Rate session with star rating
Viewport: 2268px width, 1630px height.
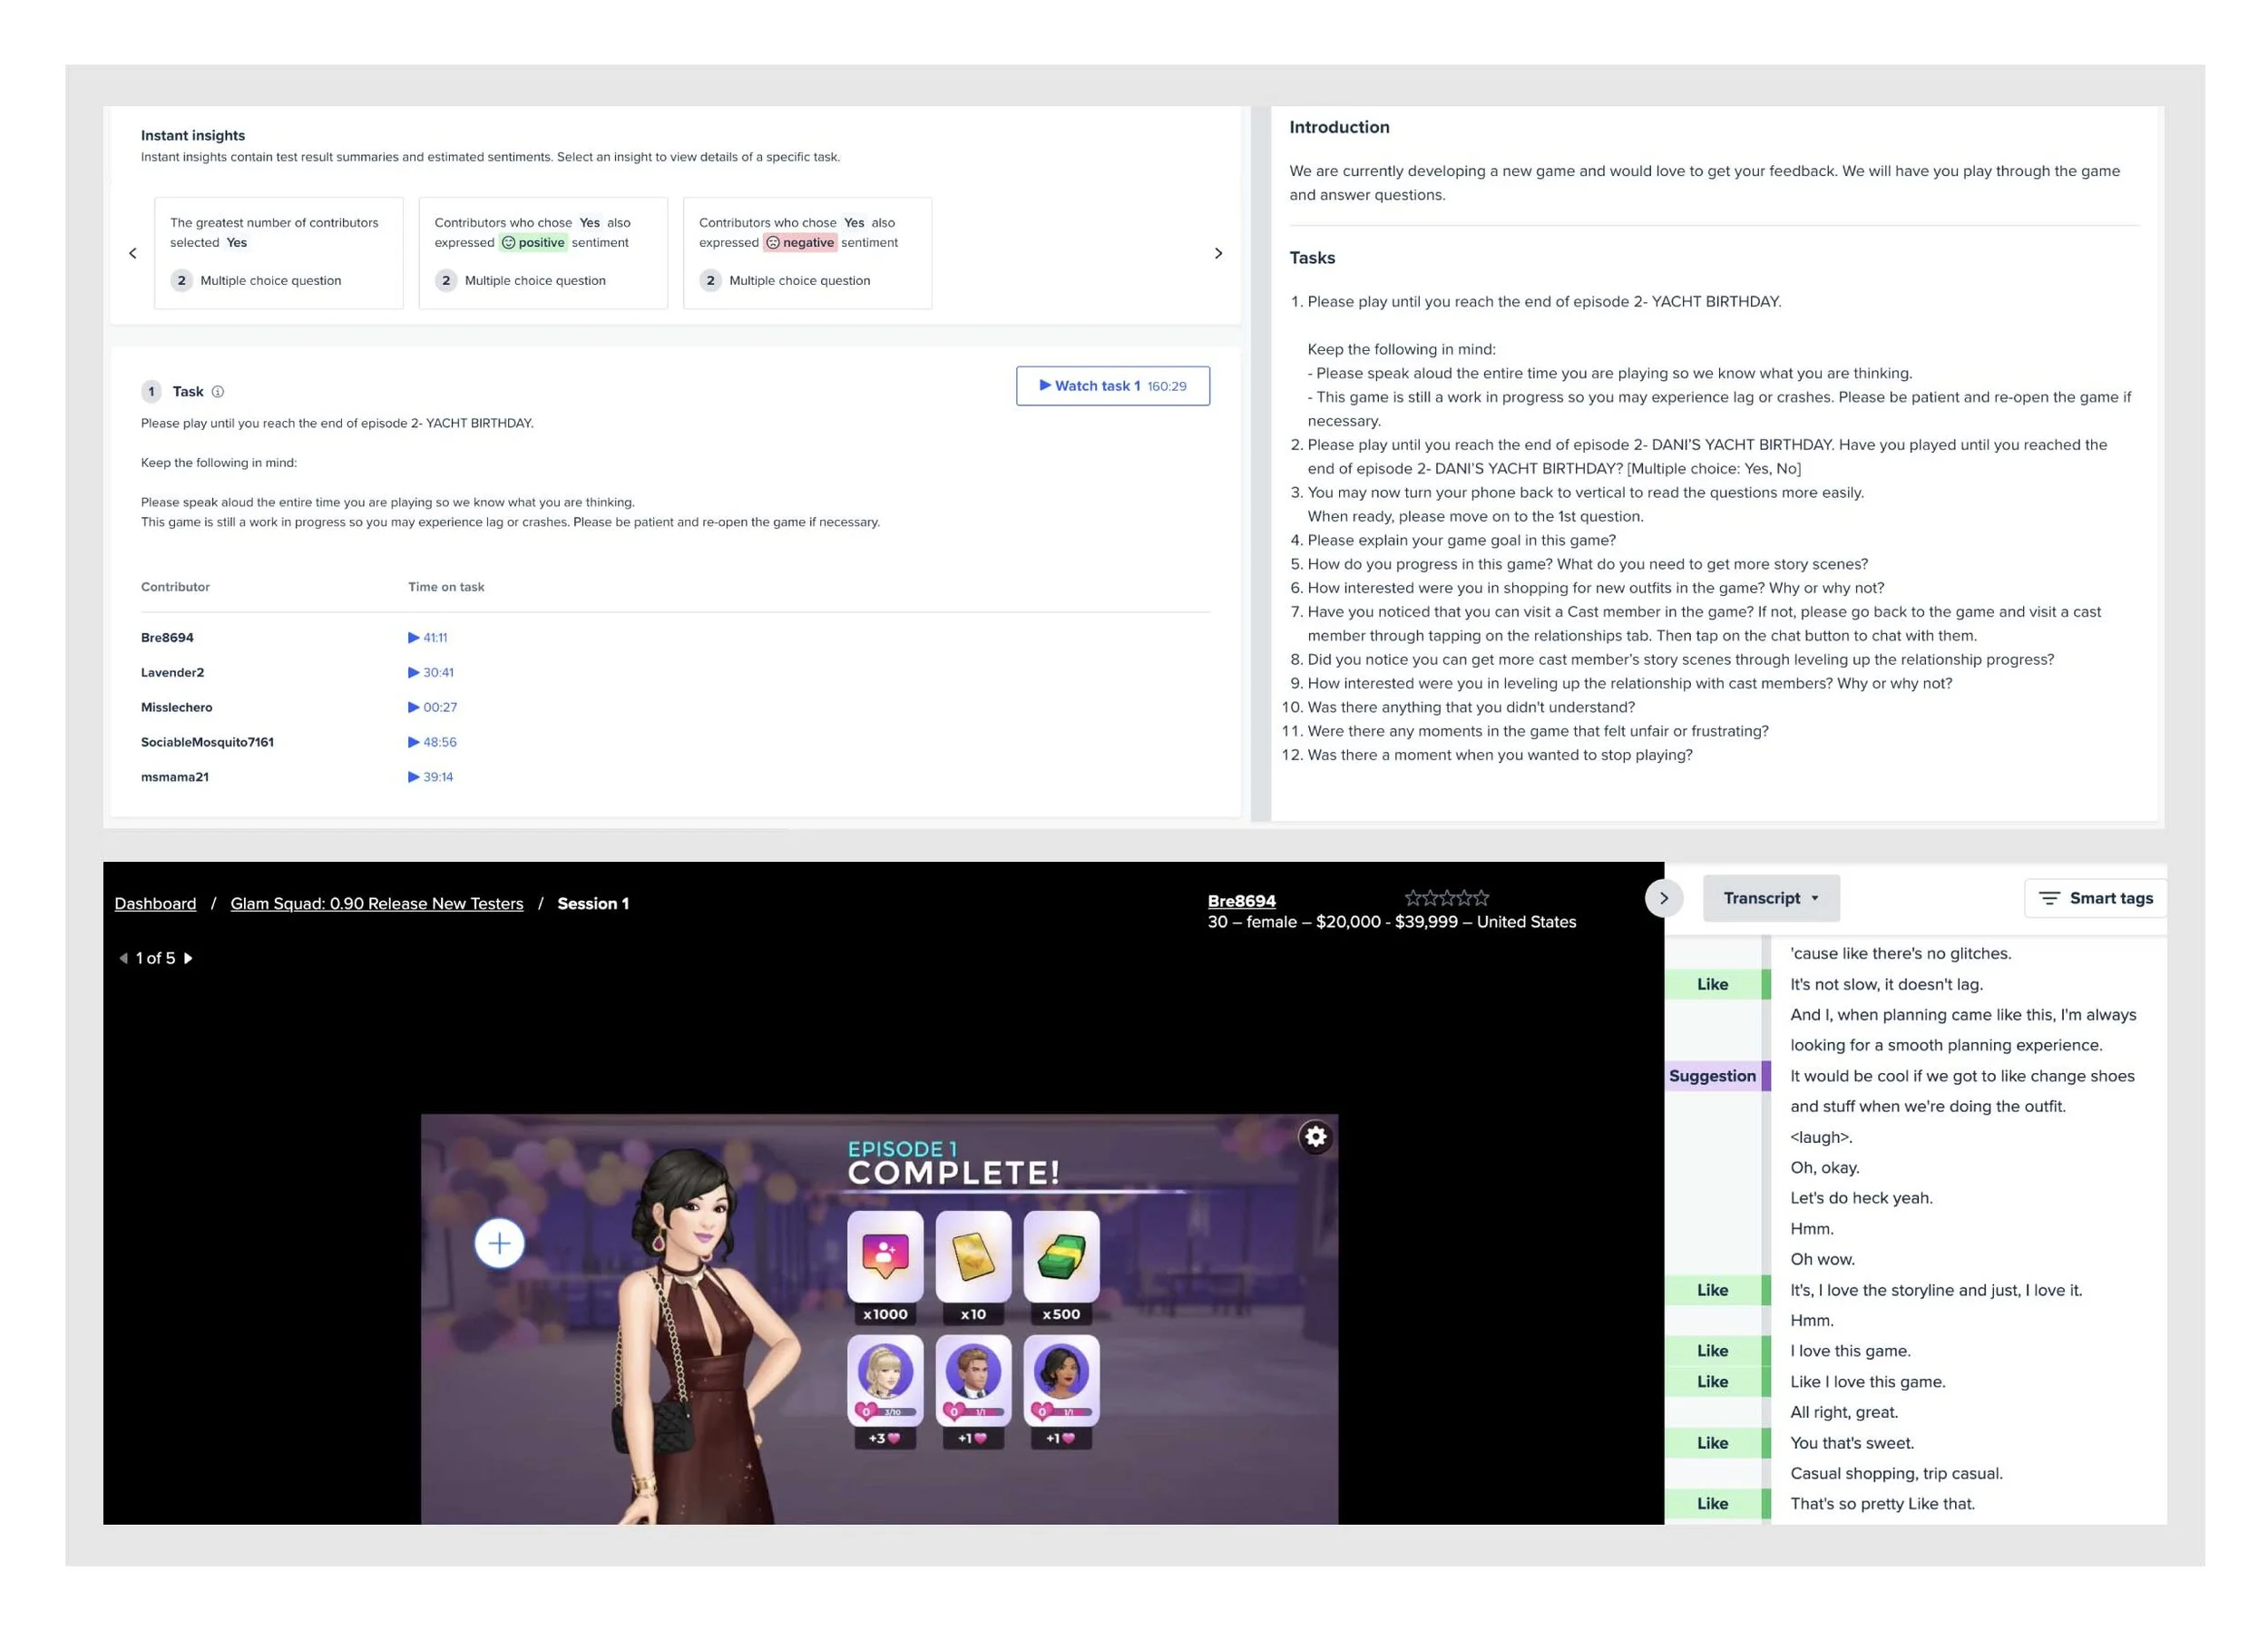pos(1446,898)
